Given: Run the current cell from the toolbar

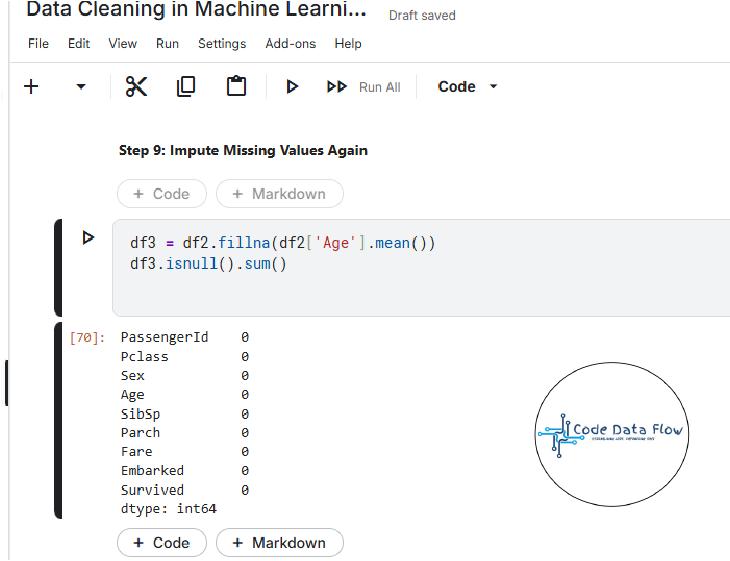Looking at the screenshot, I should point(292,87).
